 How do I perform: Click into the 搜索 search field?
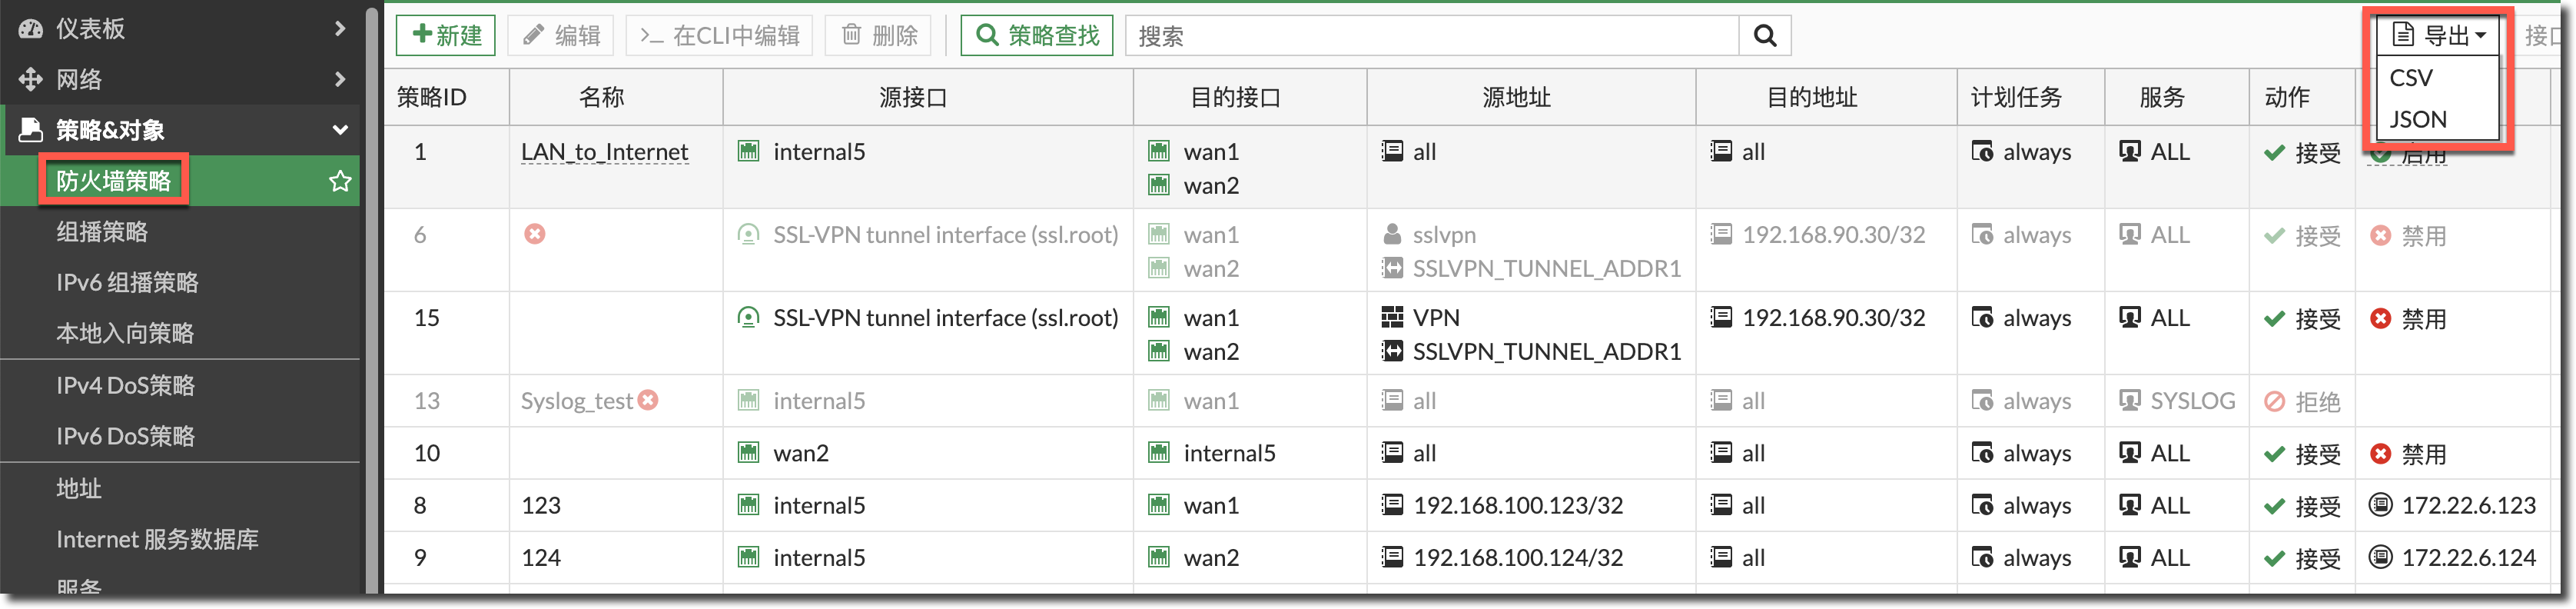[1430, 36]
